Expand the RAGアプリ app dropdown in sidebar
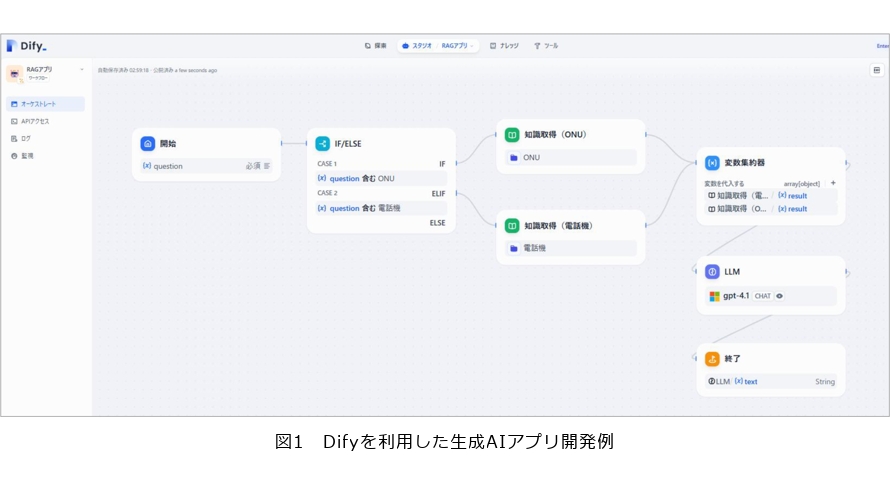 point(82,70)
